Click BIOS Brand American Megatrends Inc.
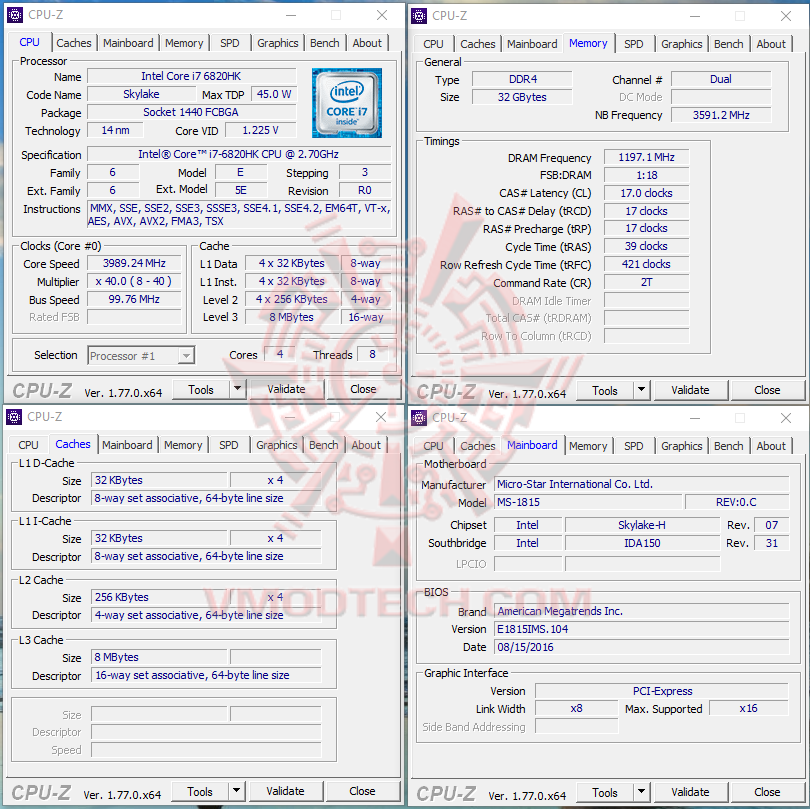 pyautogui.click(x=642, y=611)
